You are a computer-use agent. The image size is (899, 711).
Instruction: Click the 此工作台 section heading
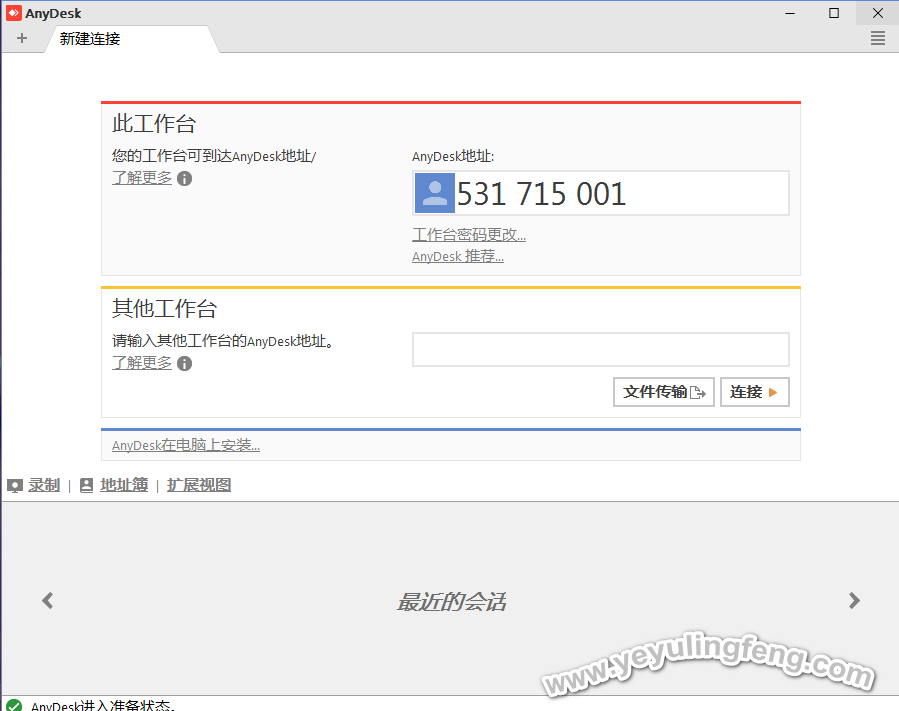154,123
